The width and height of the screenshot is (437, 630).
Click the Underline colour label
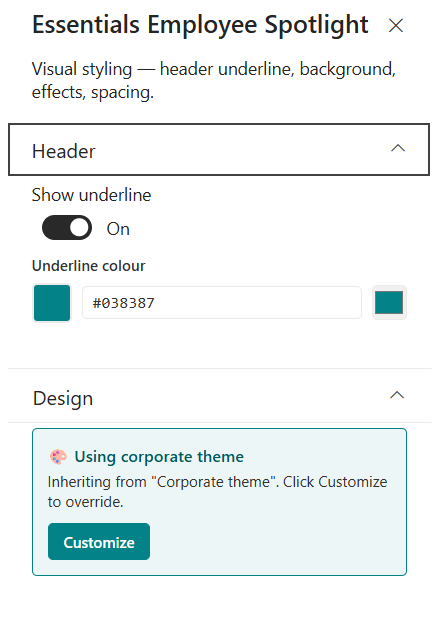tap(89, 266)
